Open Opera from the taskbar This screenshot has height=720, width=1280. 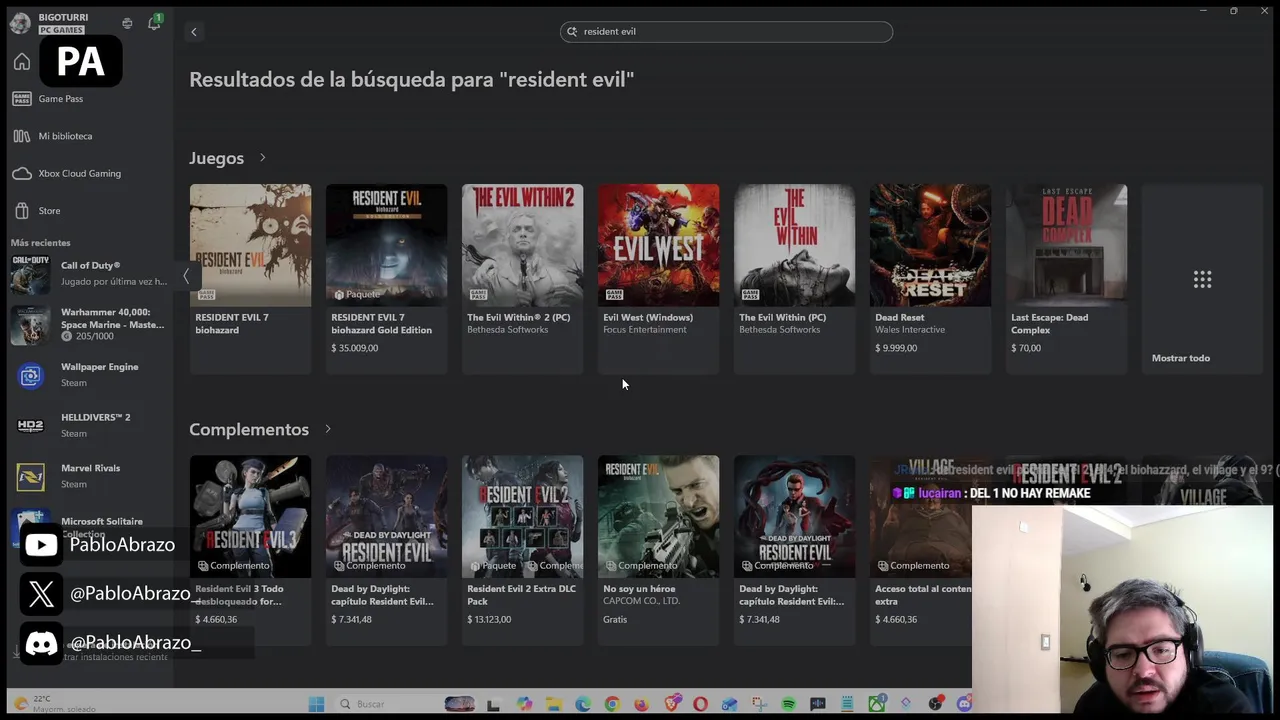(700, 704)
